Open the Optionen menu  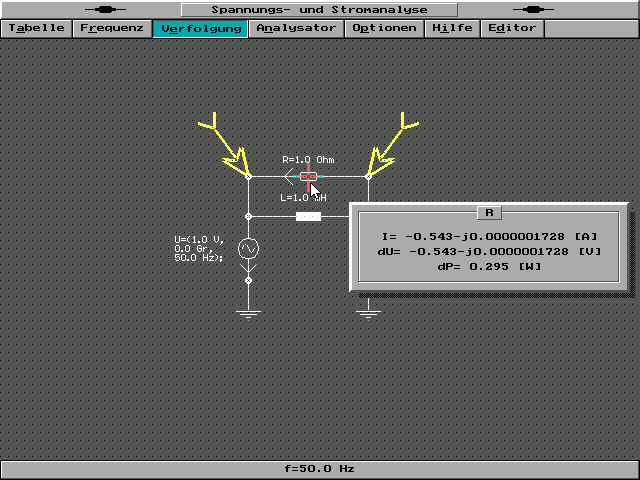click(385, 28)
